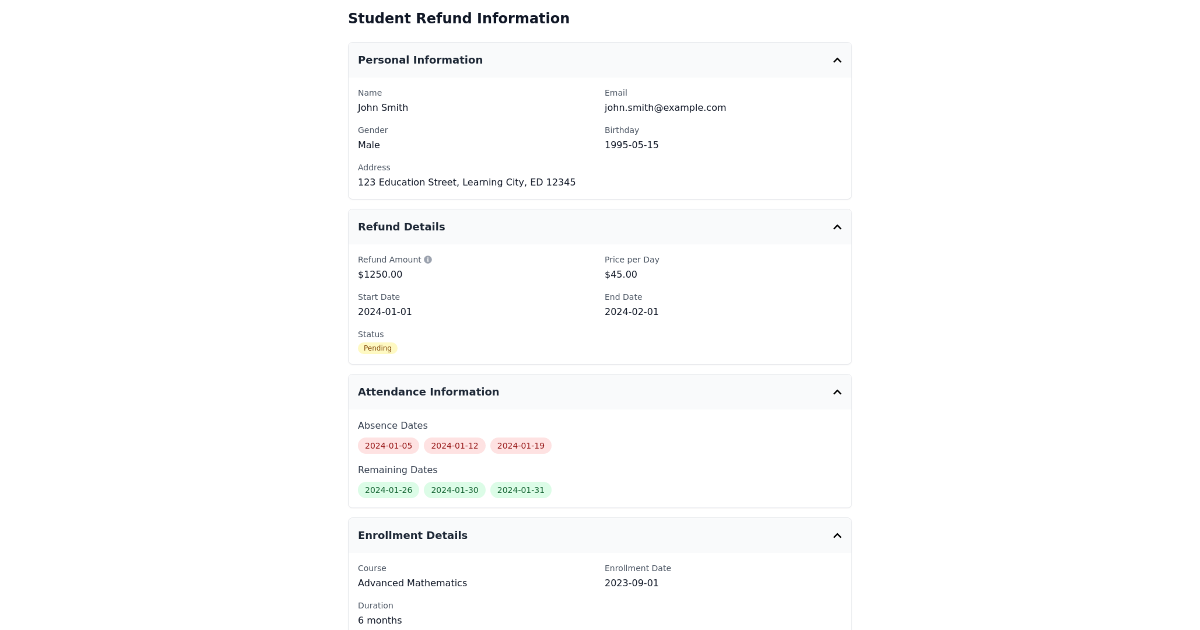This screenshot has width=1200, height=630.
Task: Select absence date chip 2024-01-12
Action: 454,446
